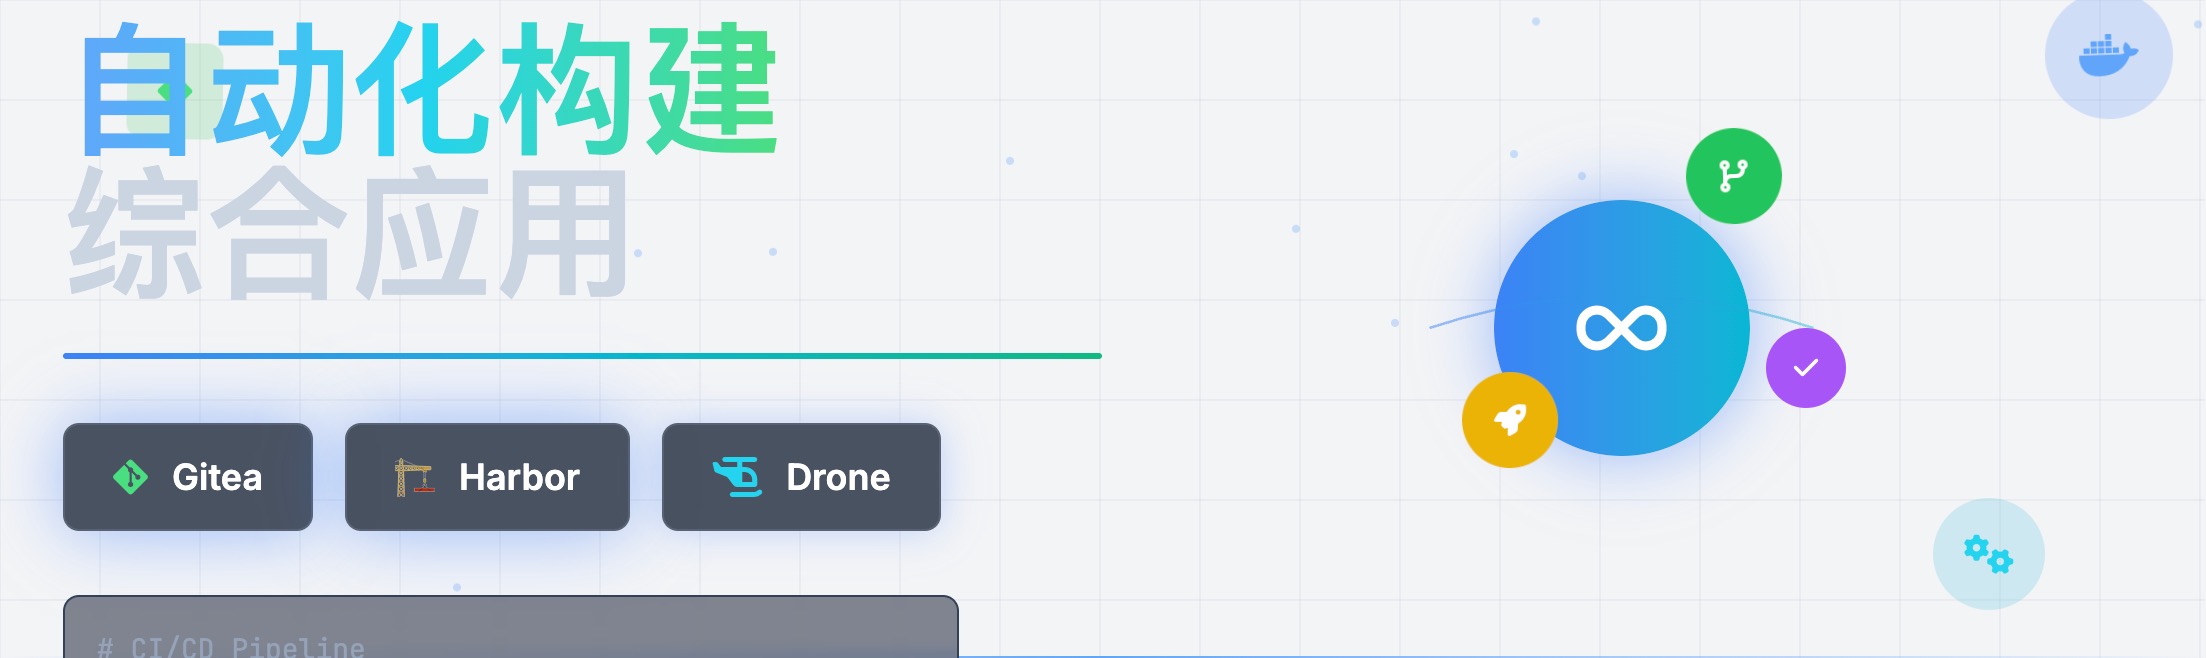Click the '# CI/CD Pipeline' code comment
The width and height of the screenshot is (2206, 658).
click(x=231, y=647)
